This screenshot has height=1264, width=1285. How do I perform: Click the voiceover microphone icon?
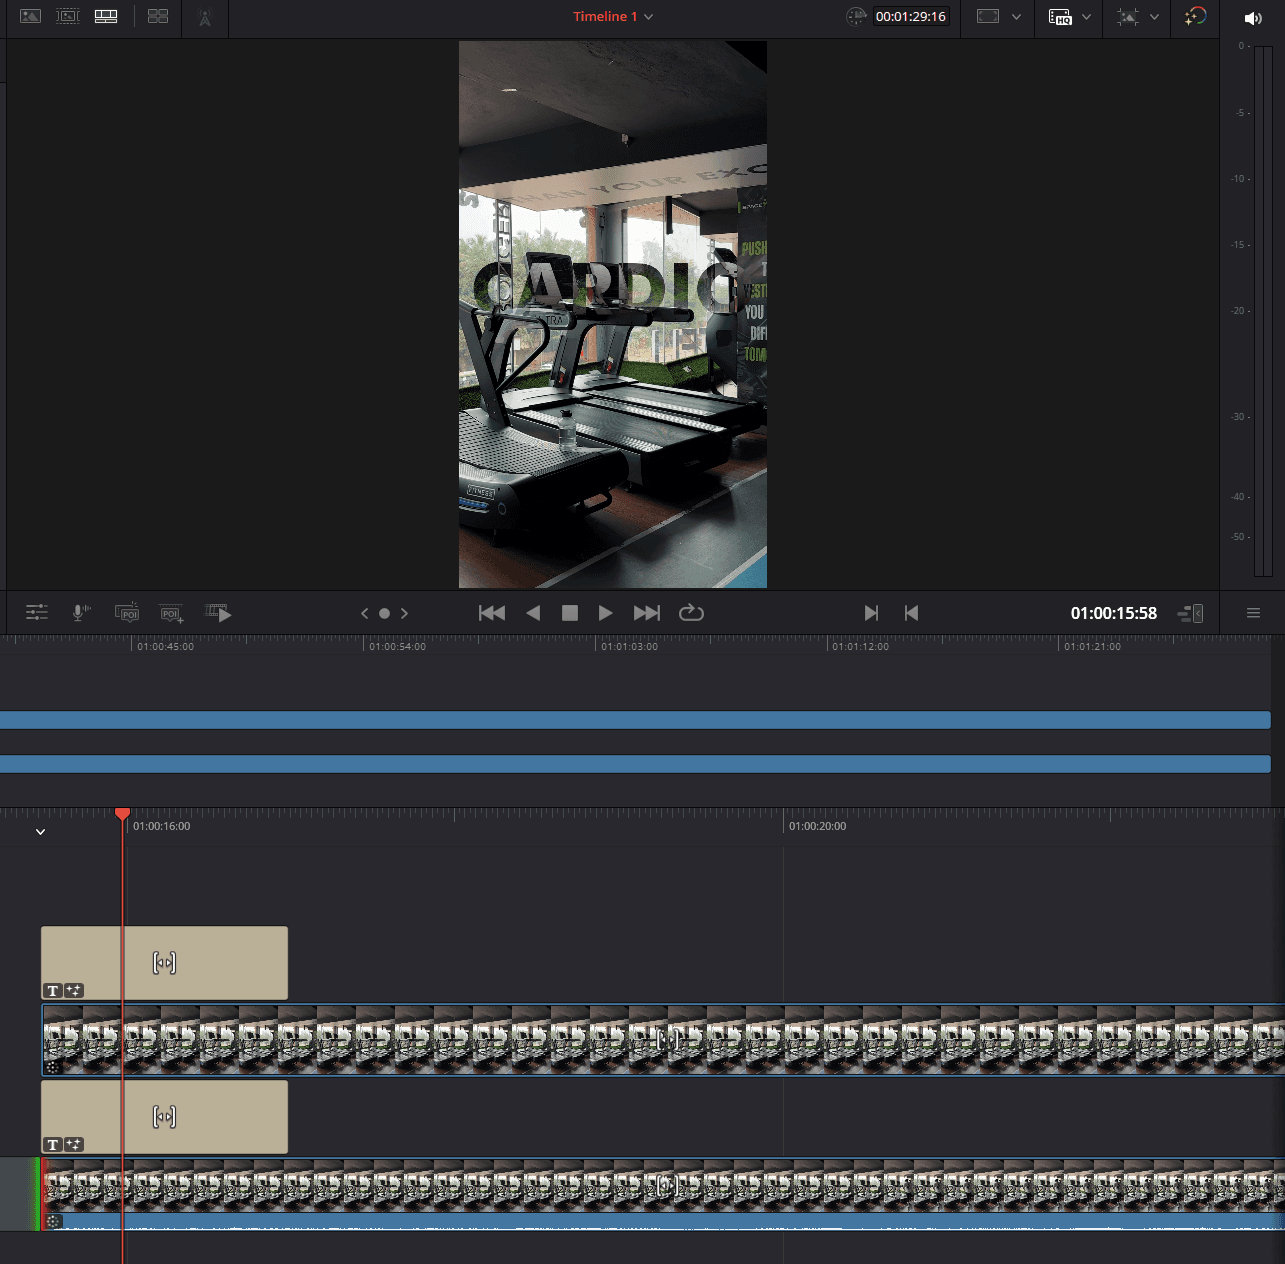81,613
